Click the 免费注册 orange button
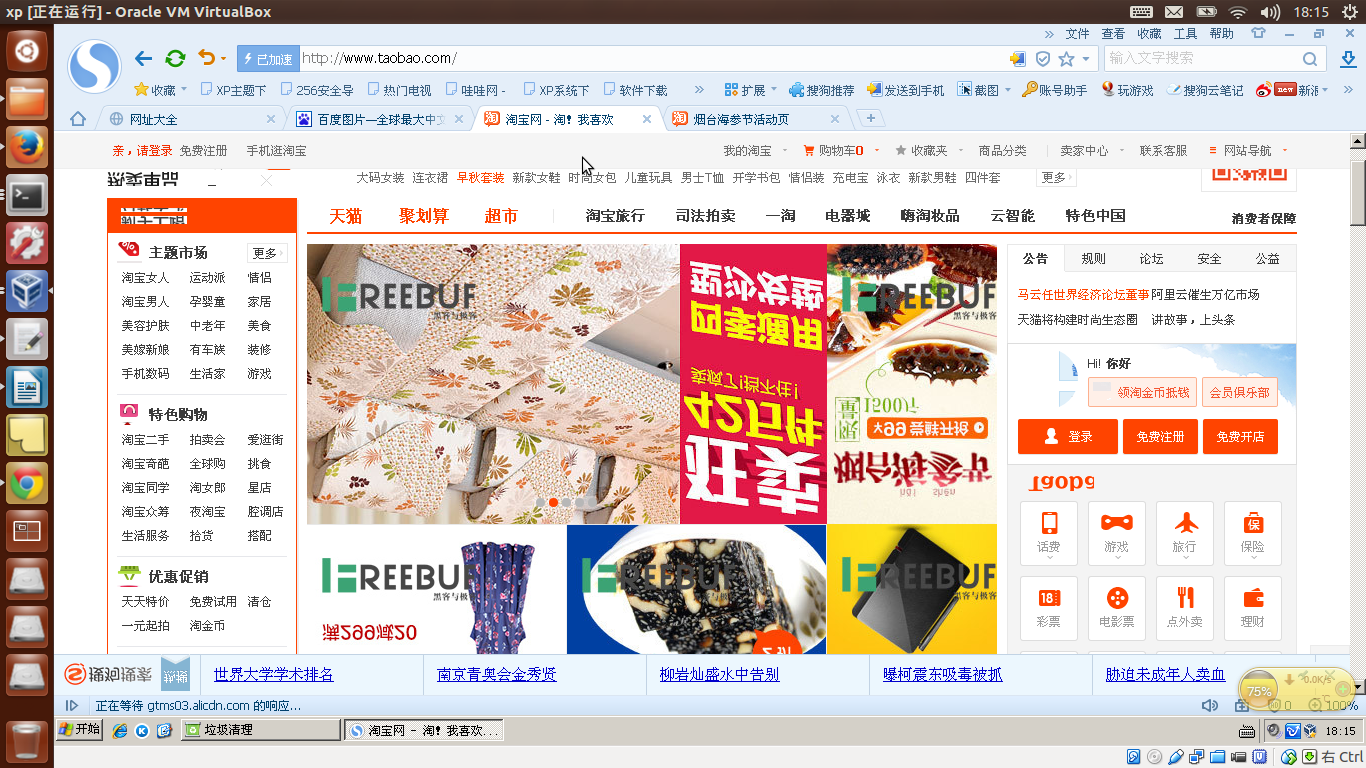Viewport: 1366px width, 768px height. (1160, 437)
